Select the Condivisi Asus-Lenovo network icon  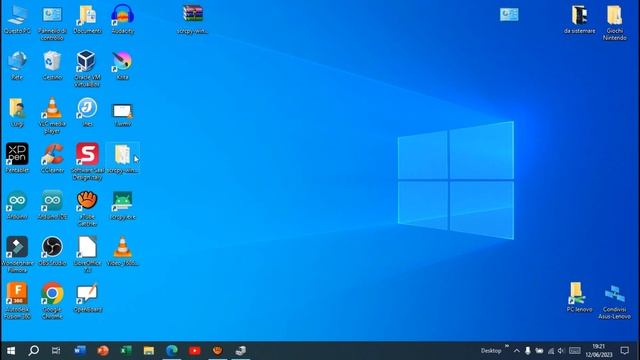(614, 294)
